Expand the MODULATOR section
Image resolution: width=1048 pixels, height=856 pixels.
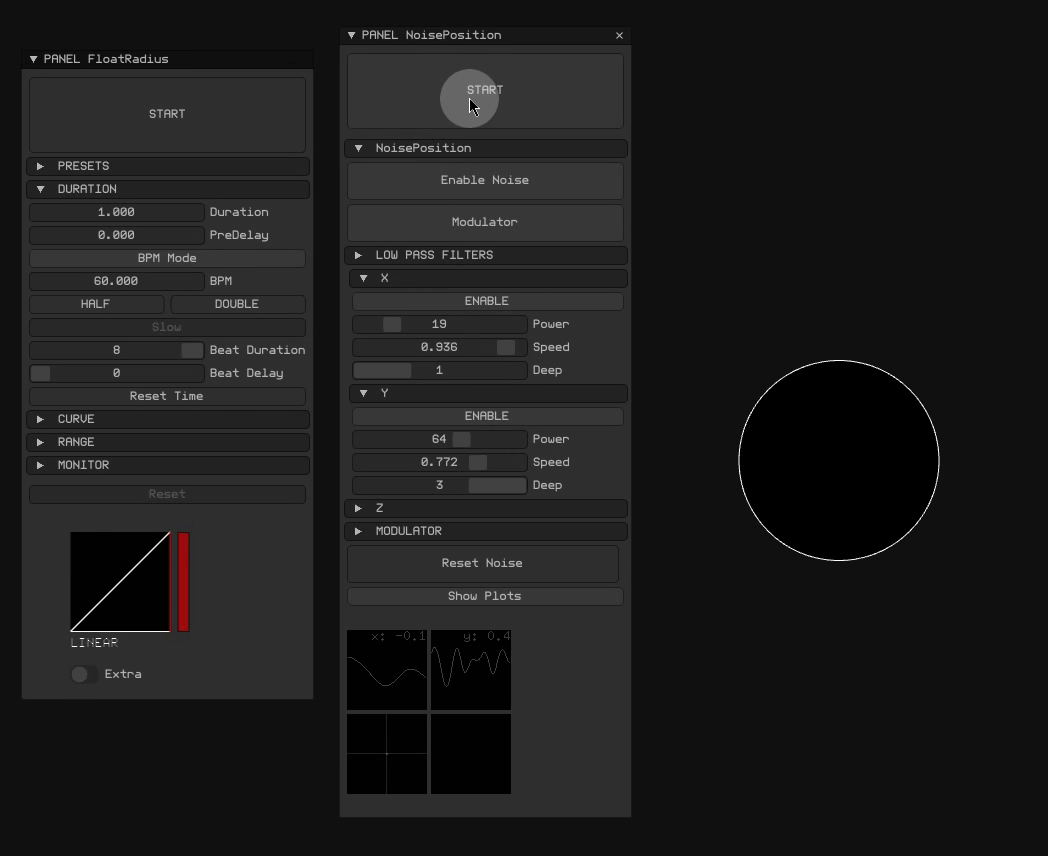click(x=486, y=531)
